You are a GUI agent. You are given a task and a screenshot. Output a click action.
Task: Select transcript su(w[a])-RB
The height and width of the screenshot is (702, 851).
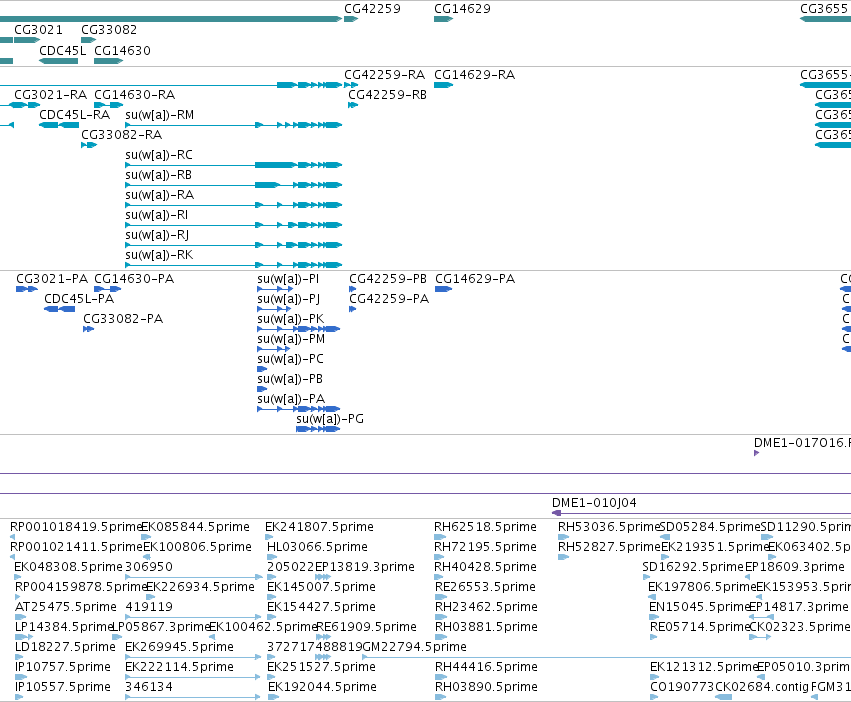(158, 175)
